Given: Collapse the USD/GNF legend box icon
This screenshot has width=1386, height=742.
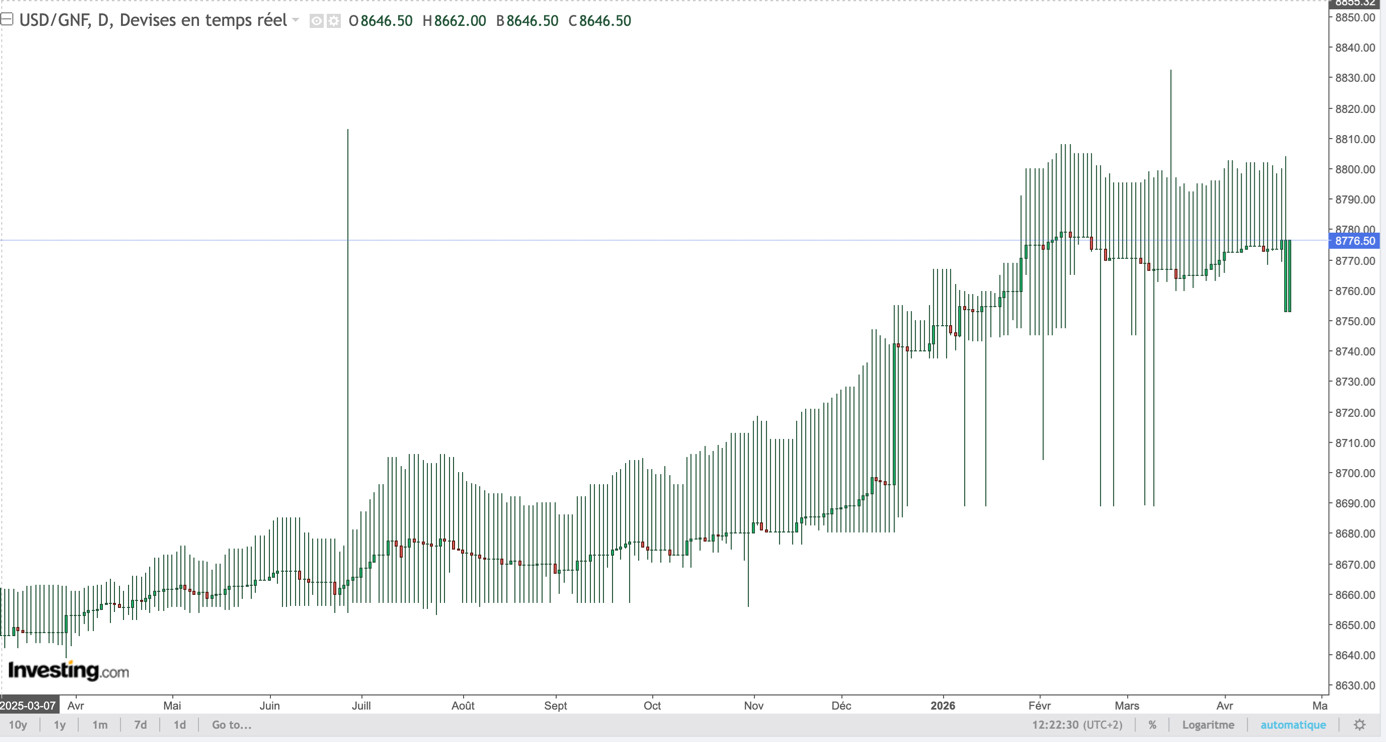Looking at the screenshot, I should [7, 19].
